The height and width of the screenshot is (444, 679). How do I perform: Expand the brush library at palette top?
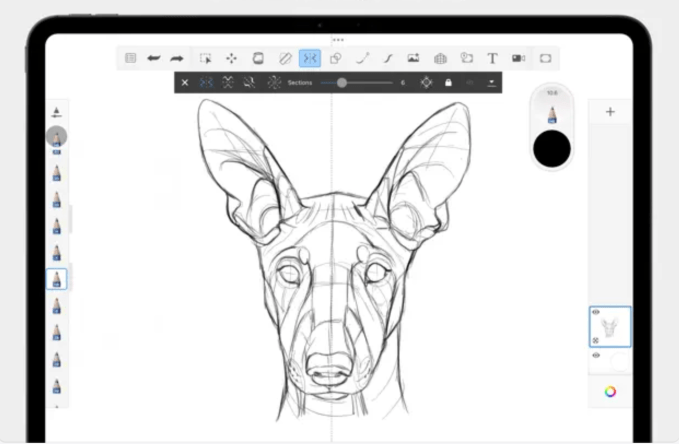coord(57,112)
